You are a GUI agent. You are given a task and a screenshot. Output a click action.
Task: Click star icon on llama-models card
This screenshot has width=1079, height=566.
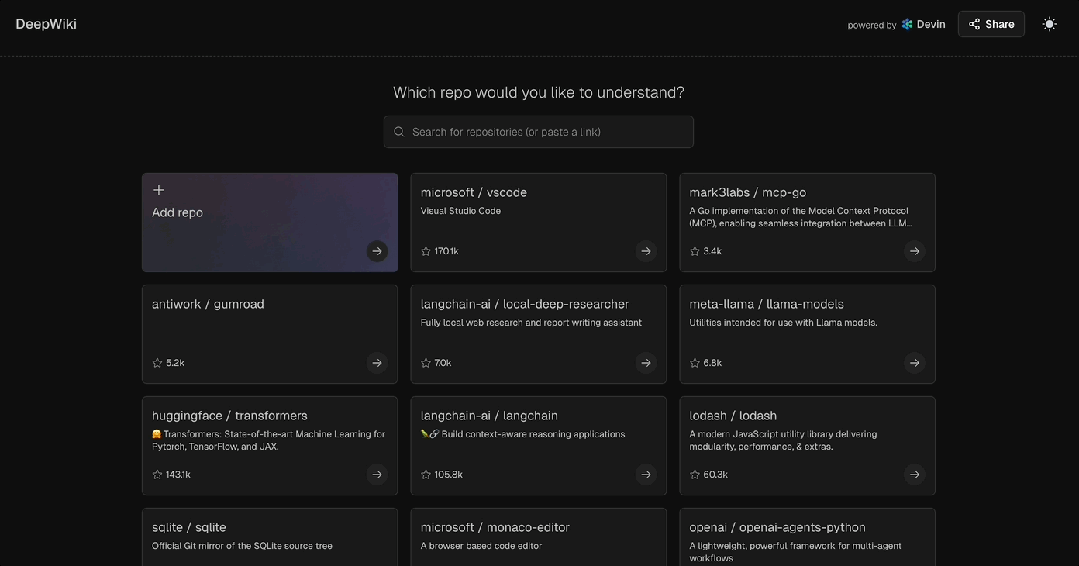[694, 363]
